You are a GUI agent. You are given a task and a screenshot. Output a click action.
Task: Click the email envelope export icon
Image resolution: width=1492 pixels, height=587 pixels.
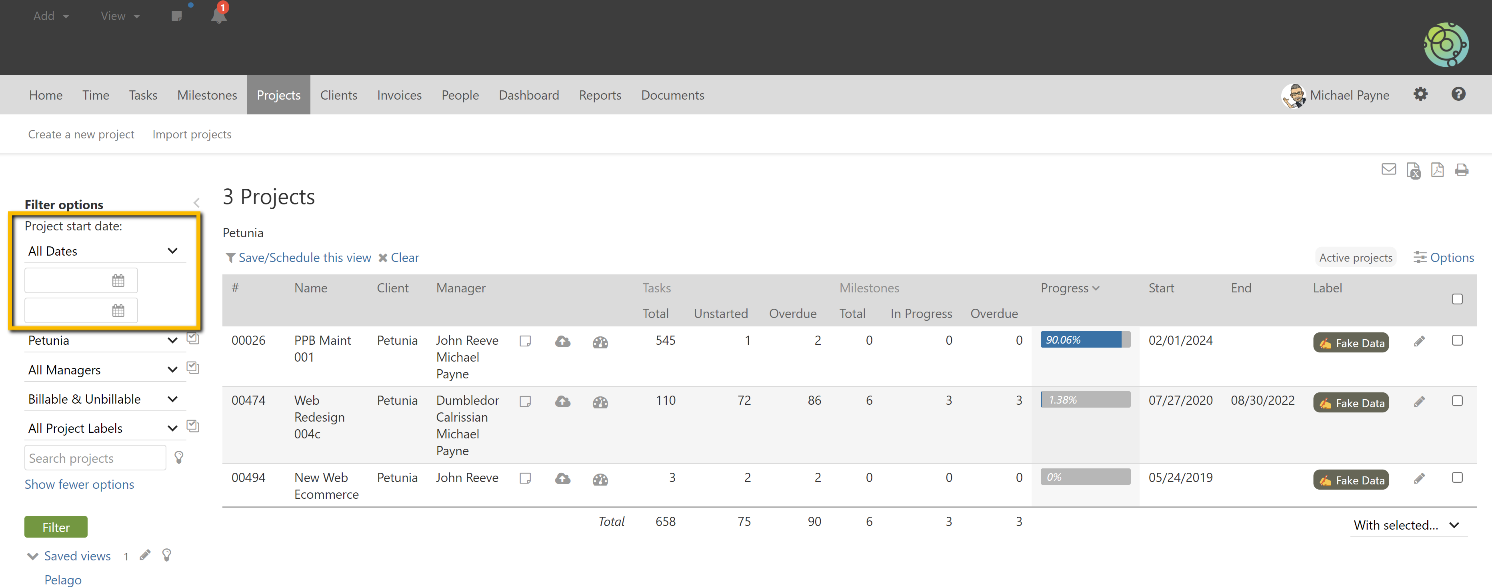click(1389, 170)
